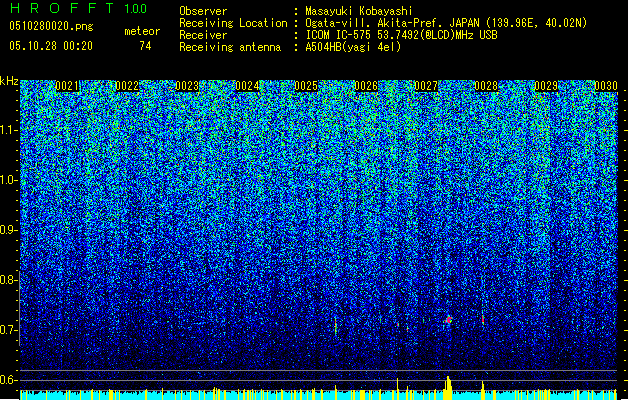Click the 0.6 kHz axis label
The width and height of the screenshot is (629, 400).
(8, 380)
